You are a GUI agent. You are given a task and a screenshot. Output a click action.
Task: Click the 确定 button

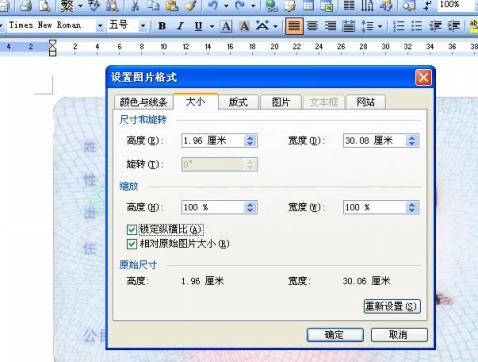pos(335,335)
